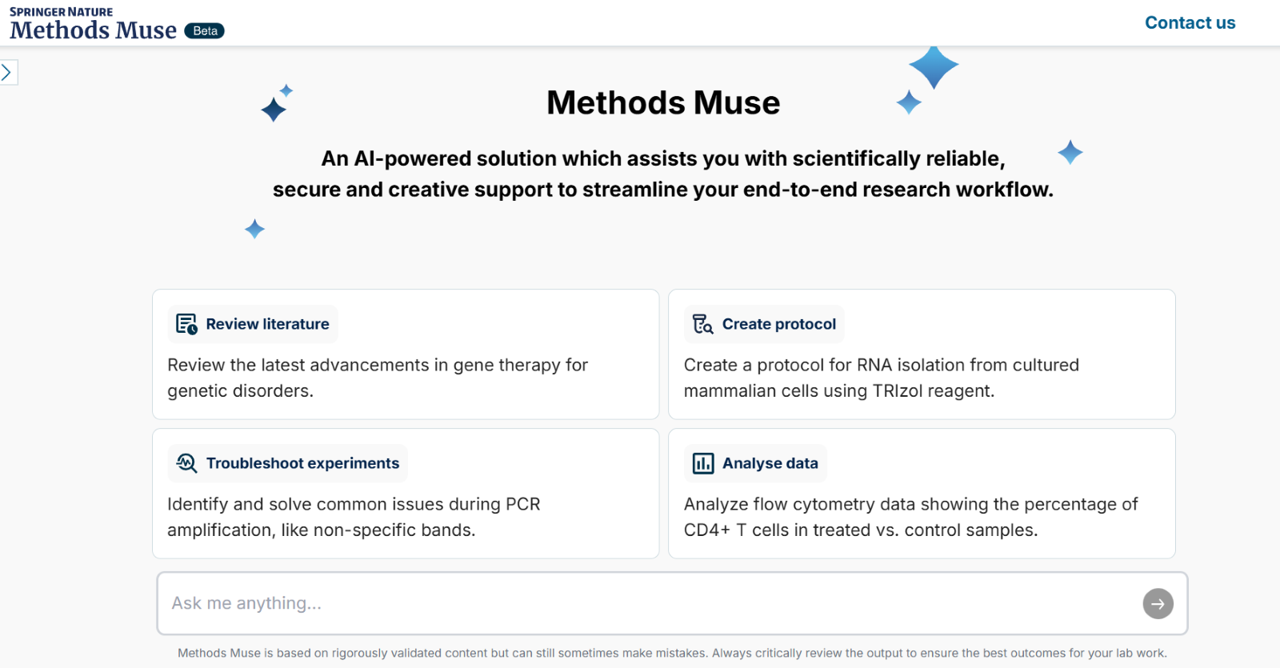Screen dimensions: 1280x668
Task: Click the Beta badge in the header
Action: [204, 30]
